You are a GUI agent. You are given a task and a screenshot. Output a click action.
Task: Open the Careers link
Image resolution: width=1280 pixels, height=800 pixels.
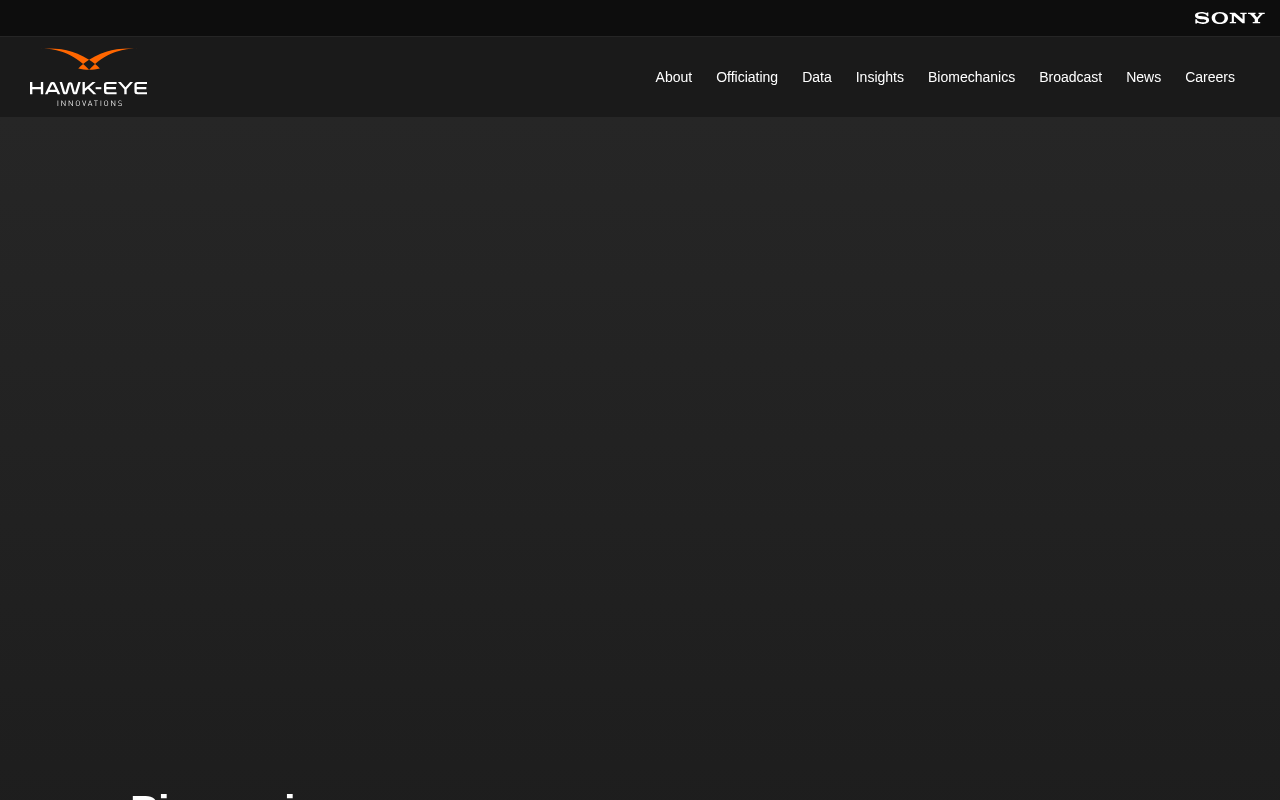pyautogui.click(x=1210, y=77)
